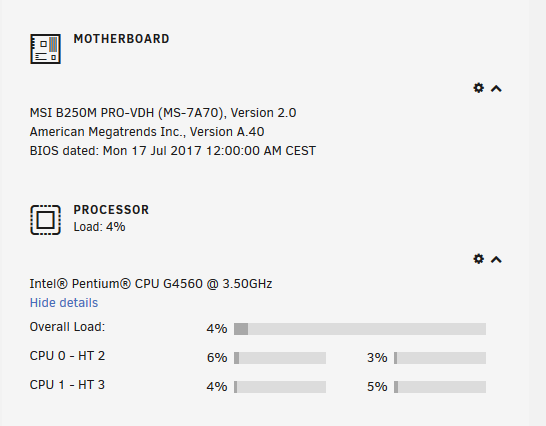546x426 pixels.
Task: Click the processor chip icon
Action: (x=45, y=220)
